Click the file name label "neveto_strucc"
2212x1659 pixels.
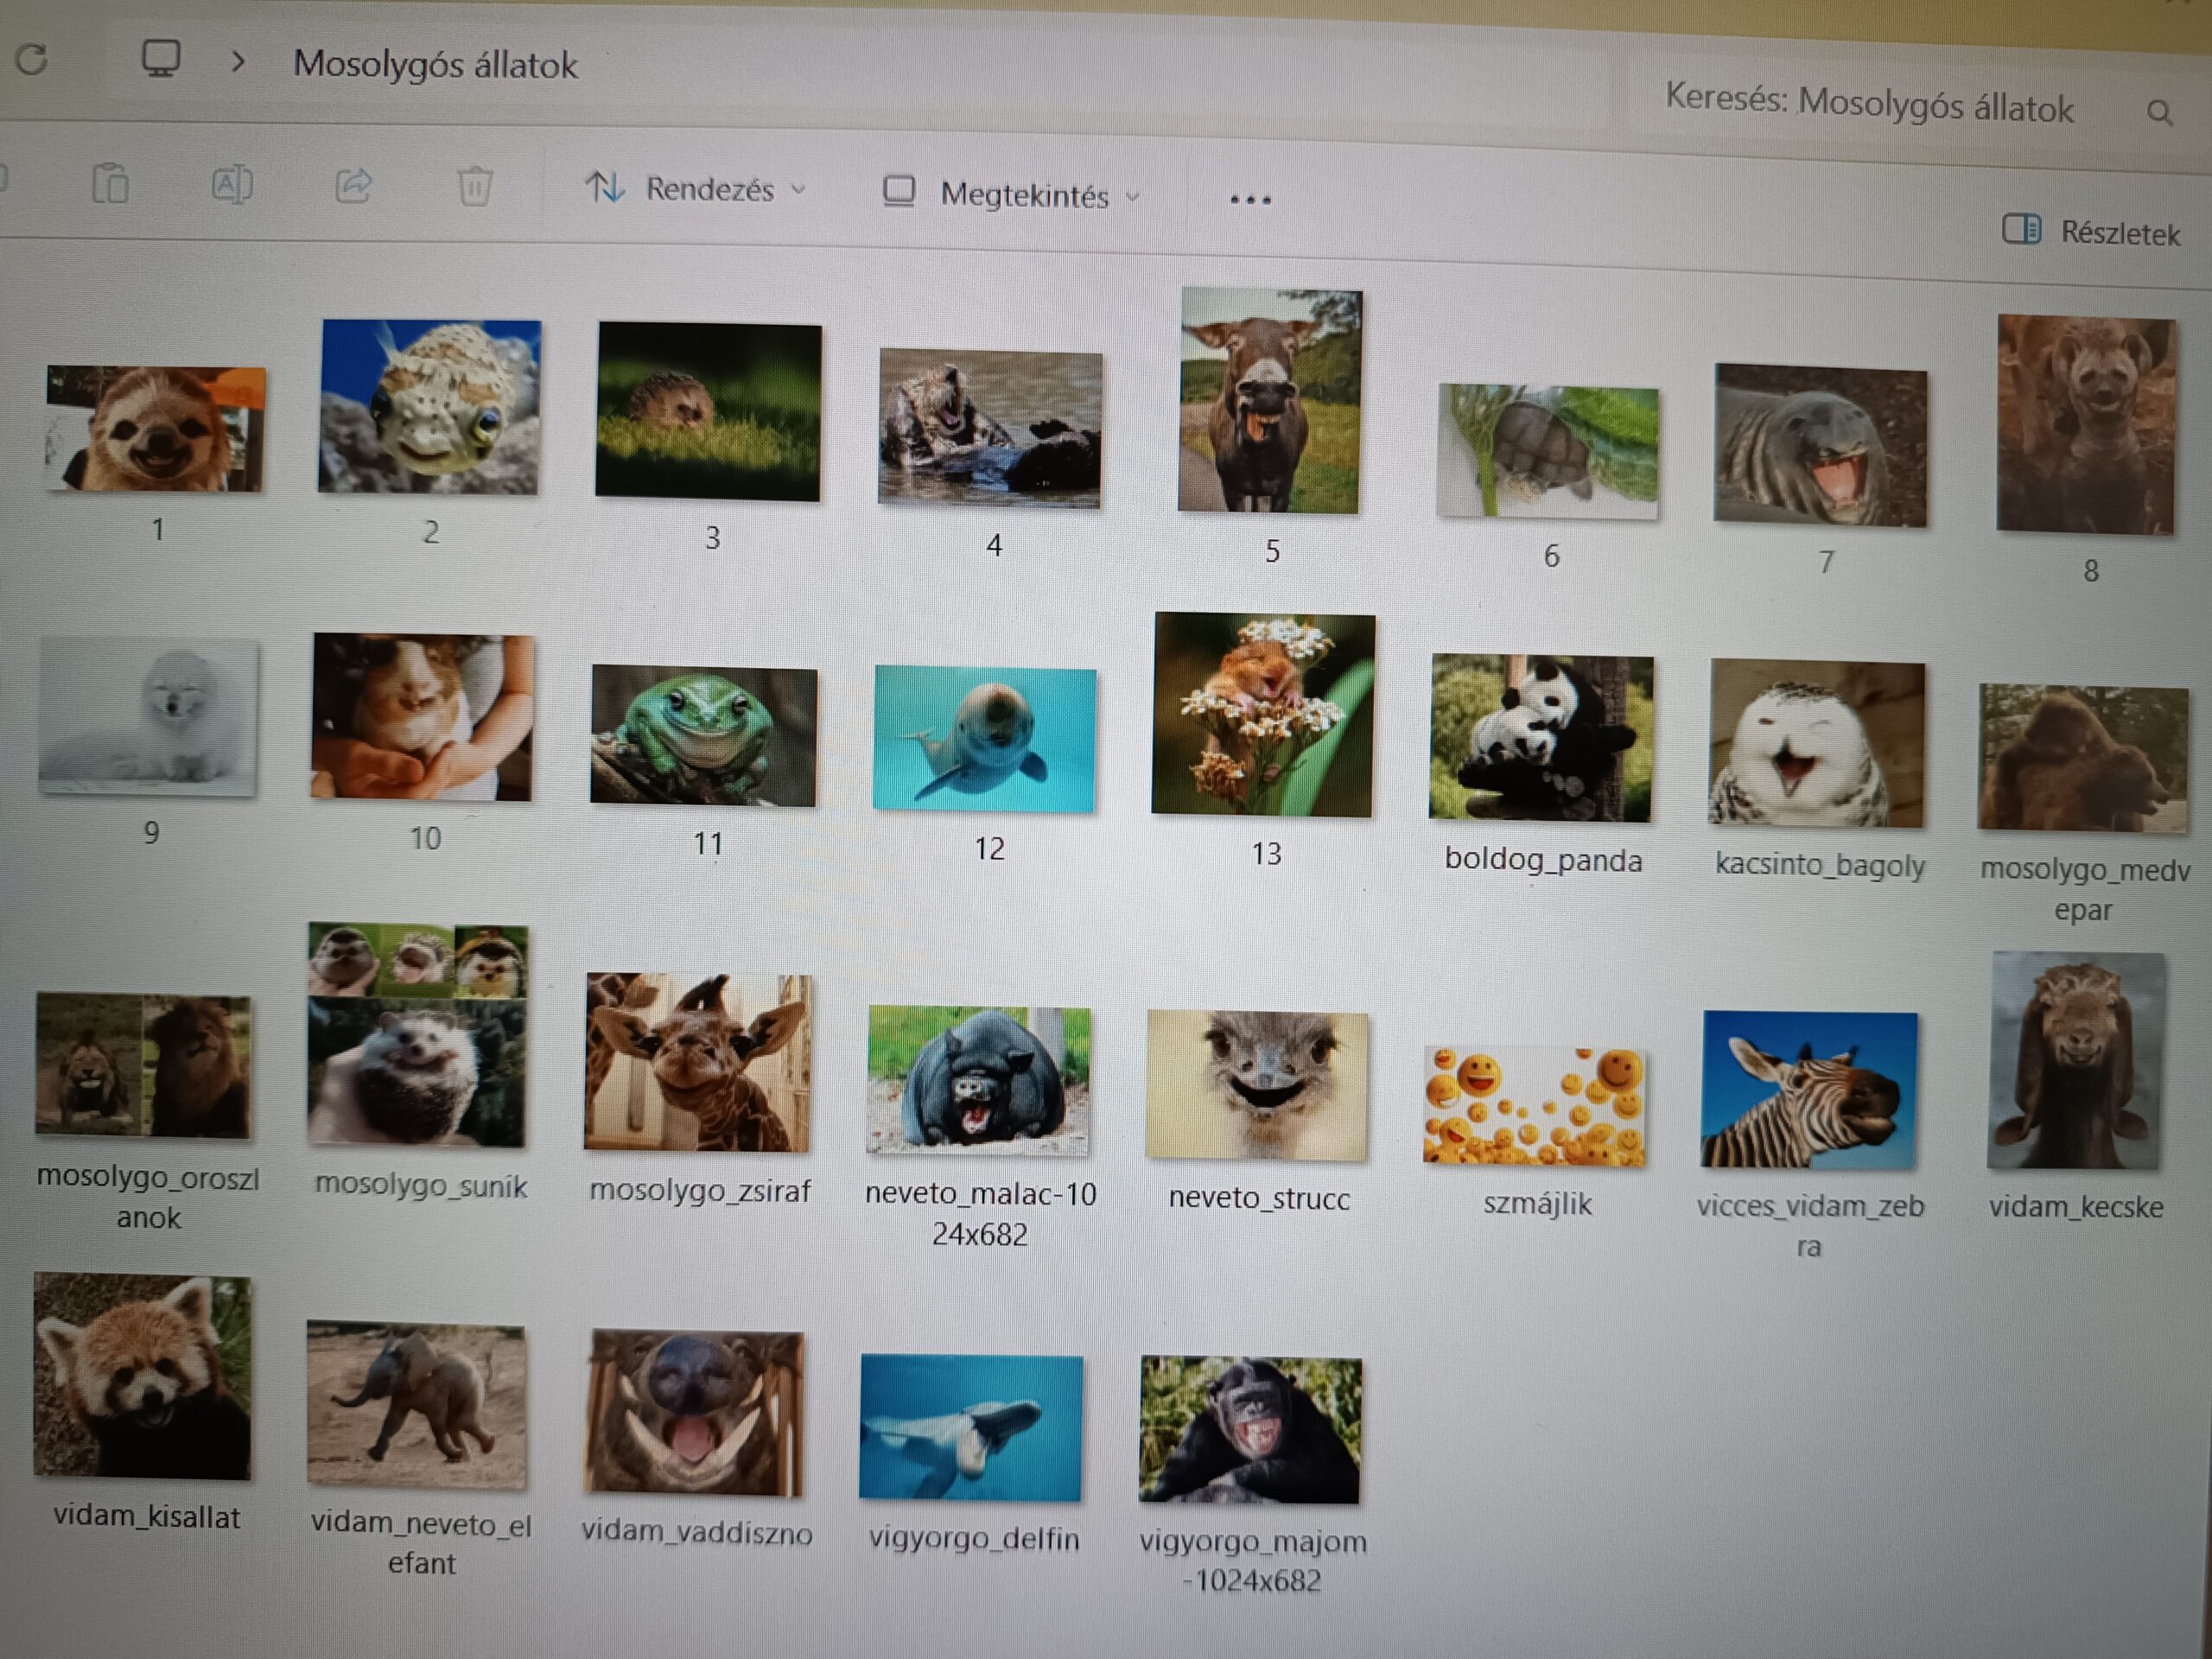point(1259,1198)
